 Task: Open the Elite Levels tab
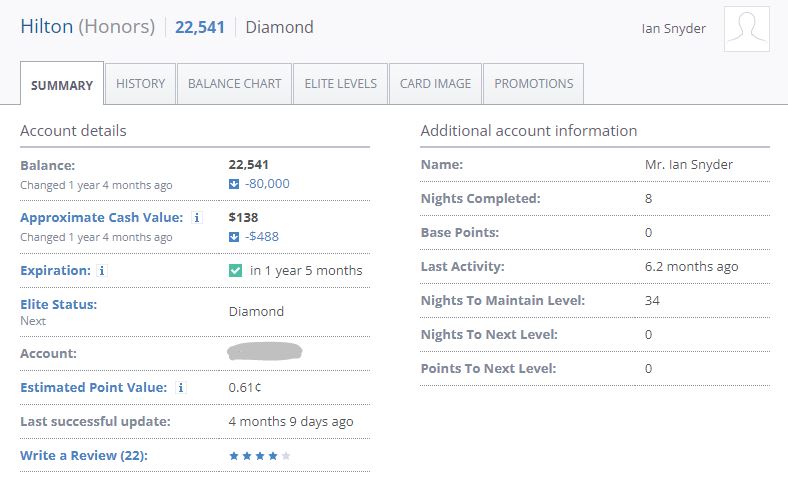340,84
